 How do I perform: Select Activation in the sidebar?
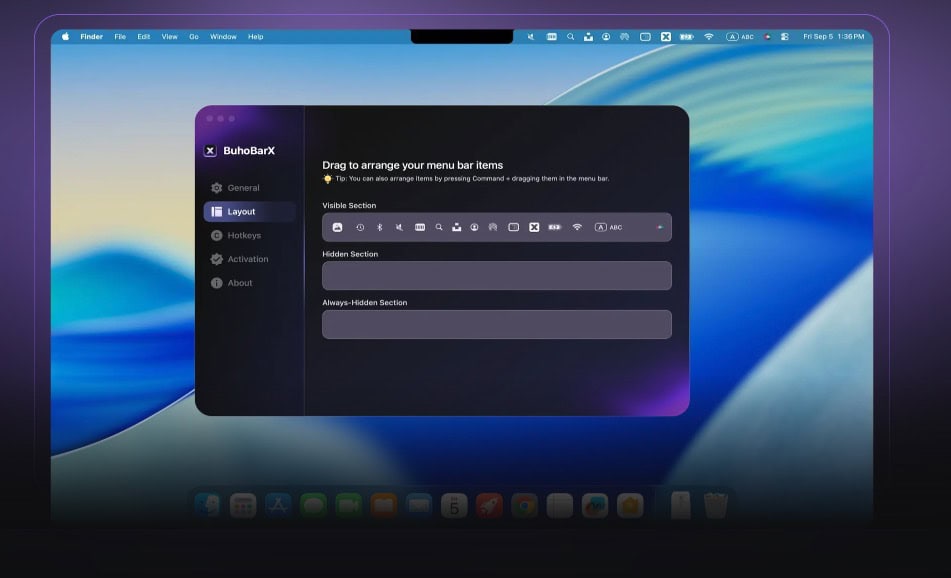click(x=247, y=259)
